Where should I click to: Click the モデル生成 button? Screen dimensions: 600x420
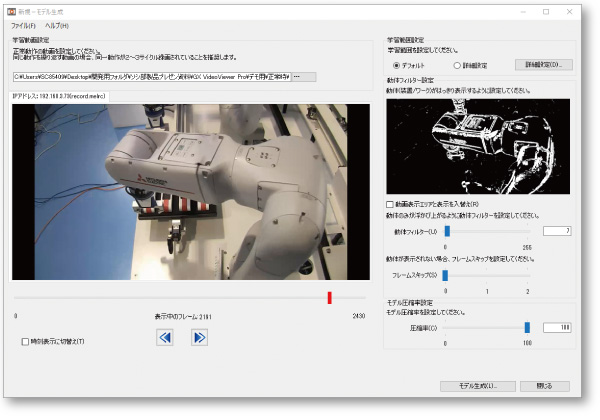477,385
